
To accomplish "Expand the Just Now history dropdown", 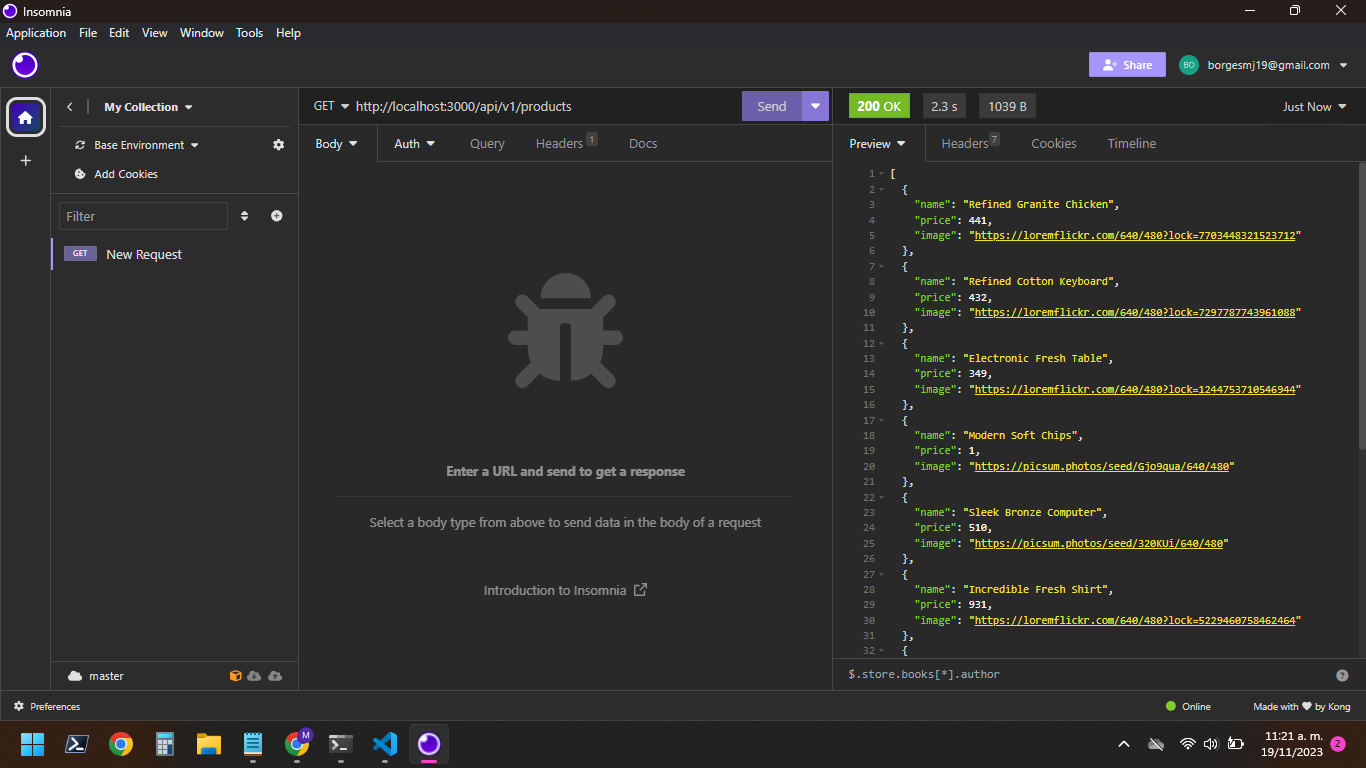I will (x=1314, y=107).
